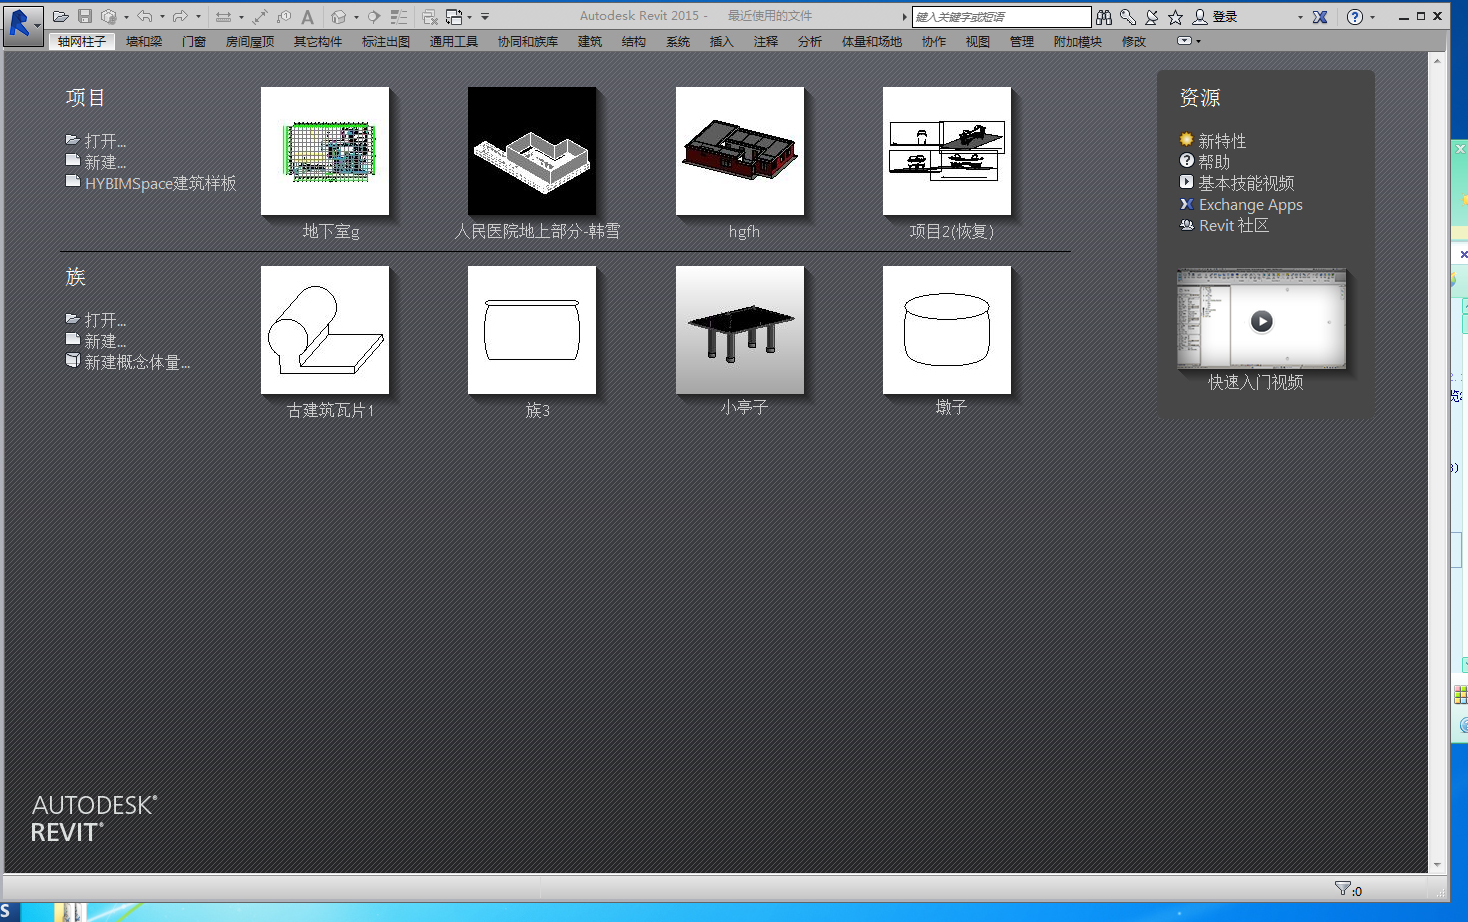Select the Aligned Dimension tool icon
The width and height of the screenshot is (1468, 922).
tap(260, 17)
